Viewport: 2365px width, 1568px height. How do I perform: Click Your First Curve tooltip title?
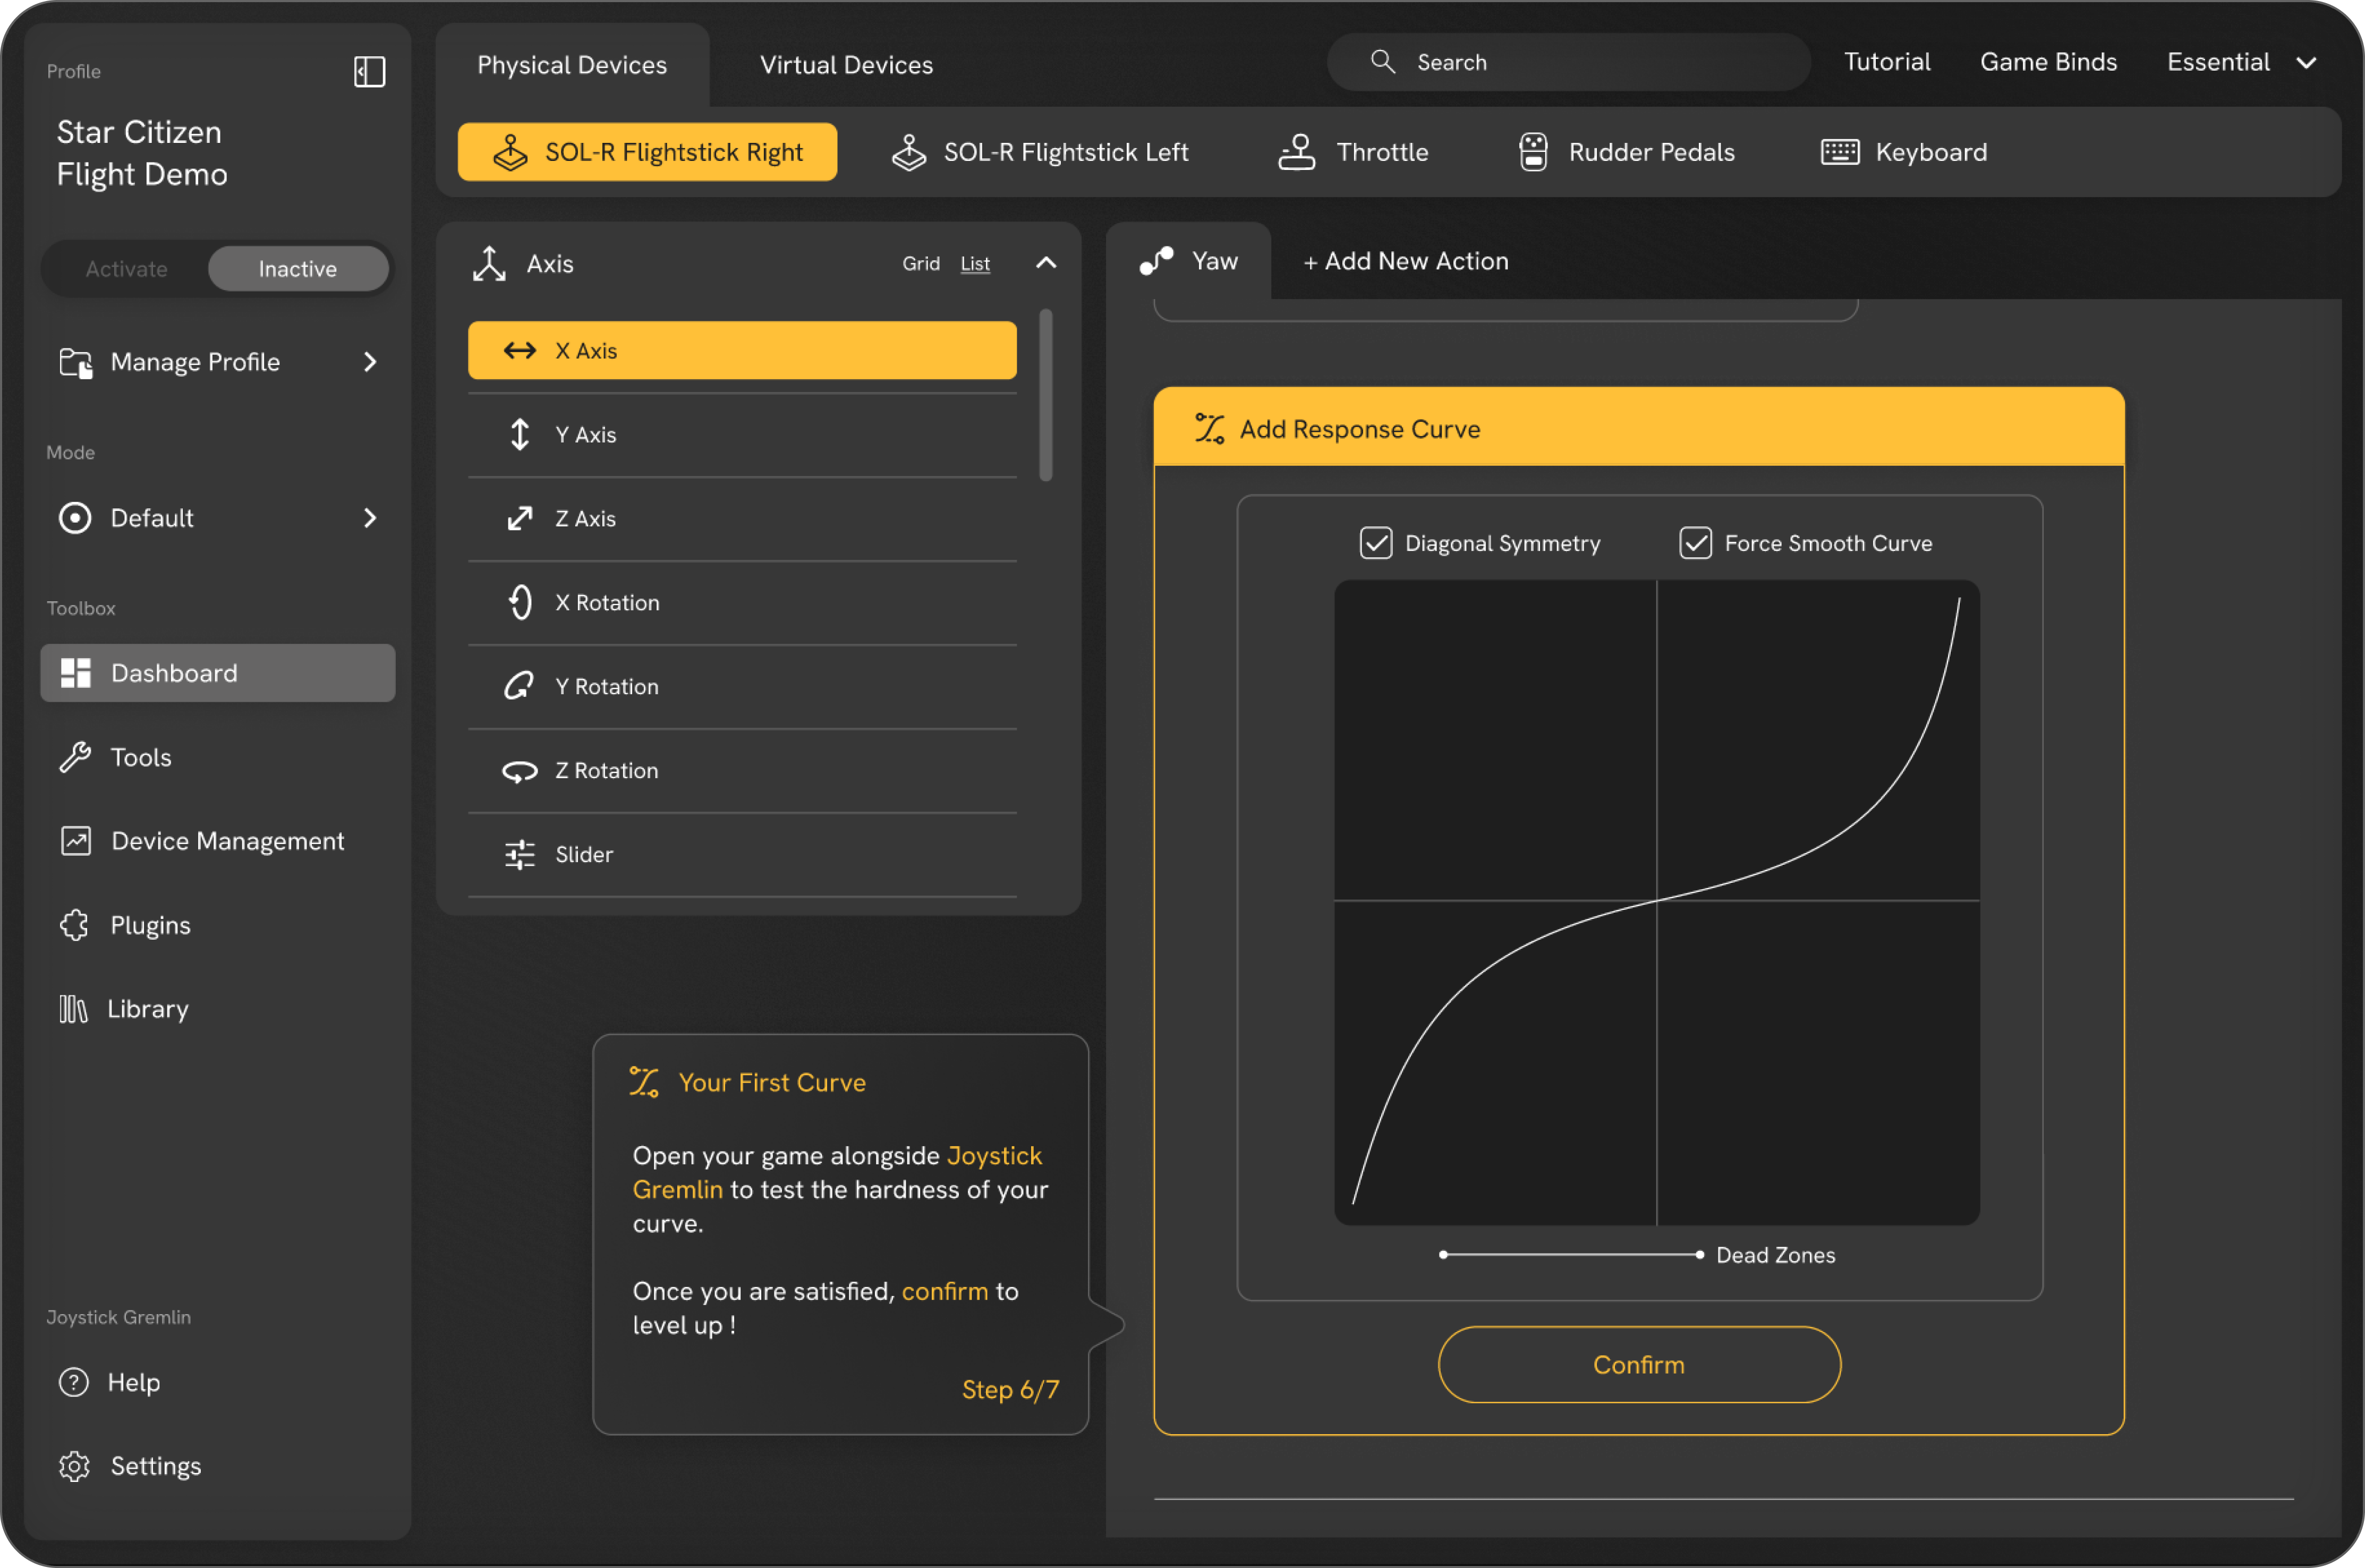773,1083
